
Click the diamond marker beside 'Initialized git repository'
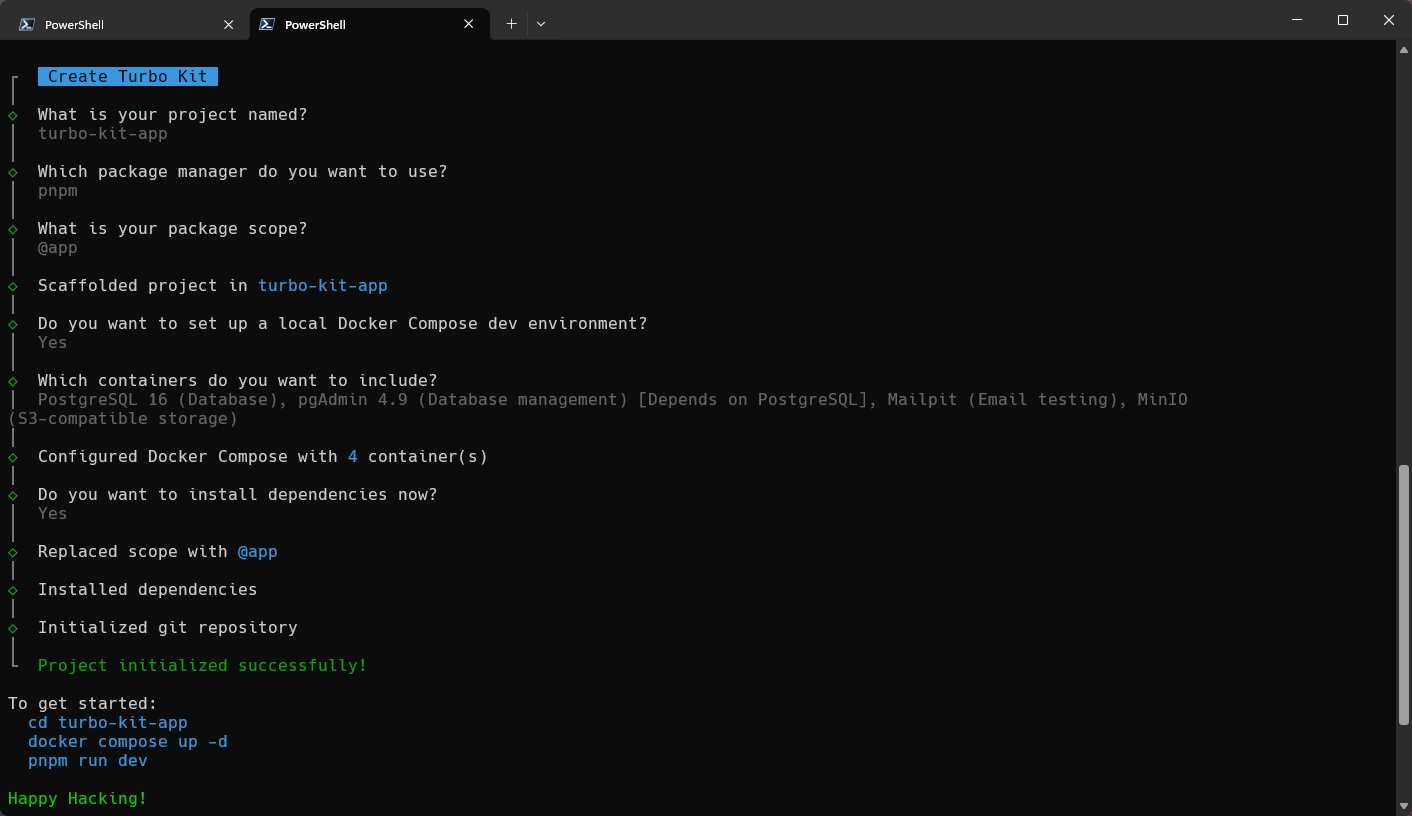point(13,628)
